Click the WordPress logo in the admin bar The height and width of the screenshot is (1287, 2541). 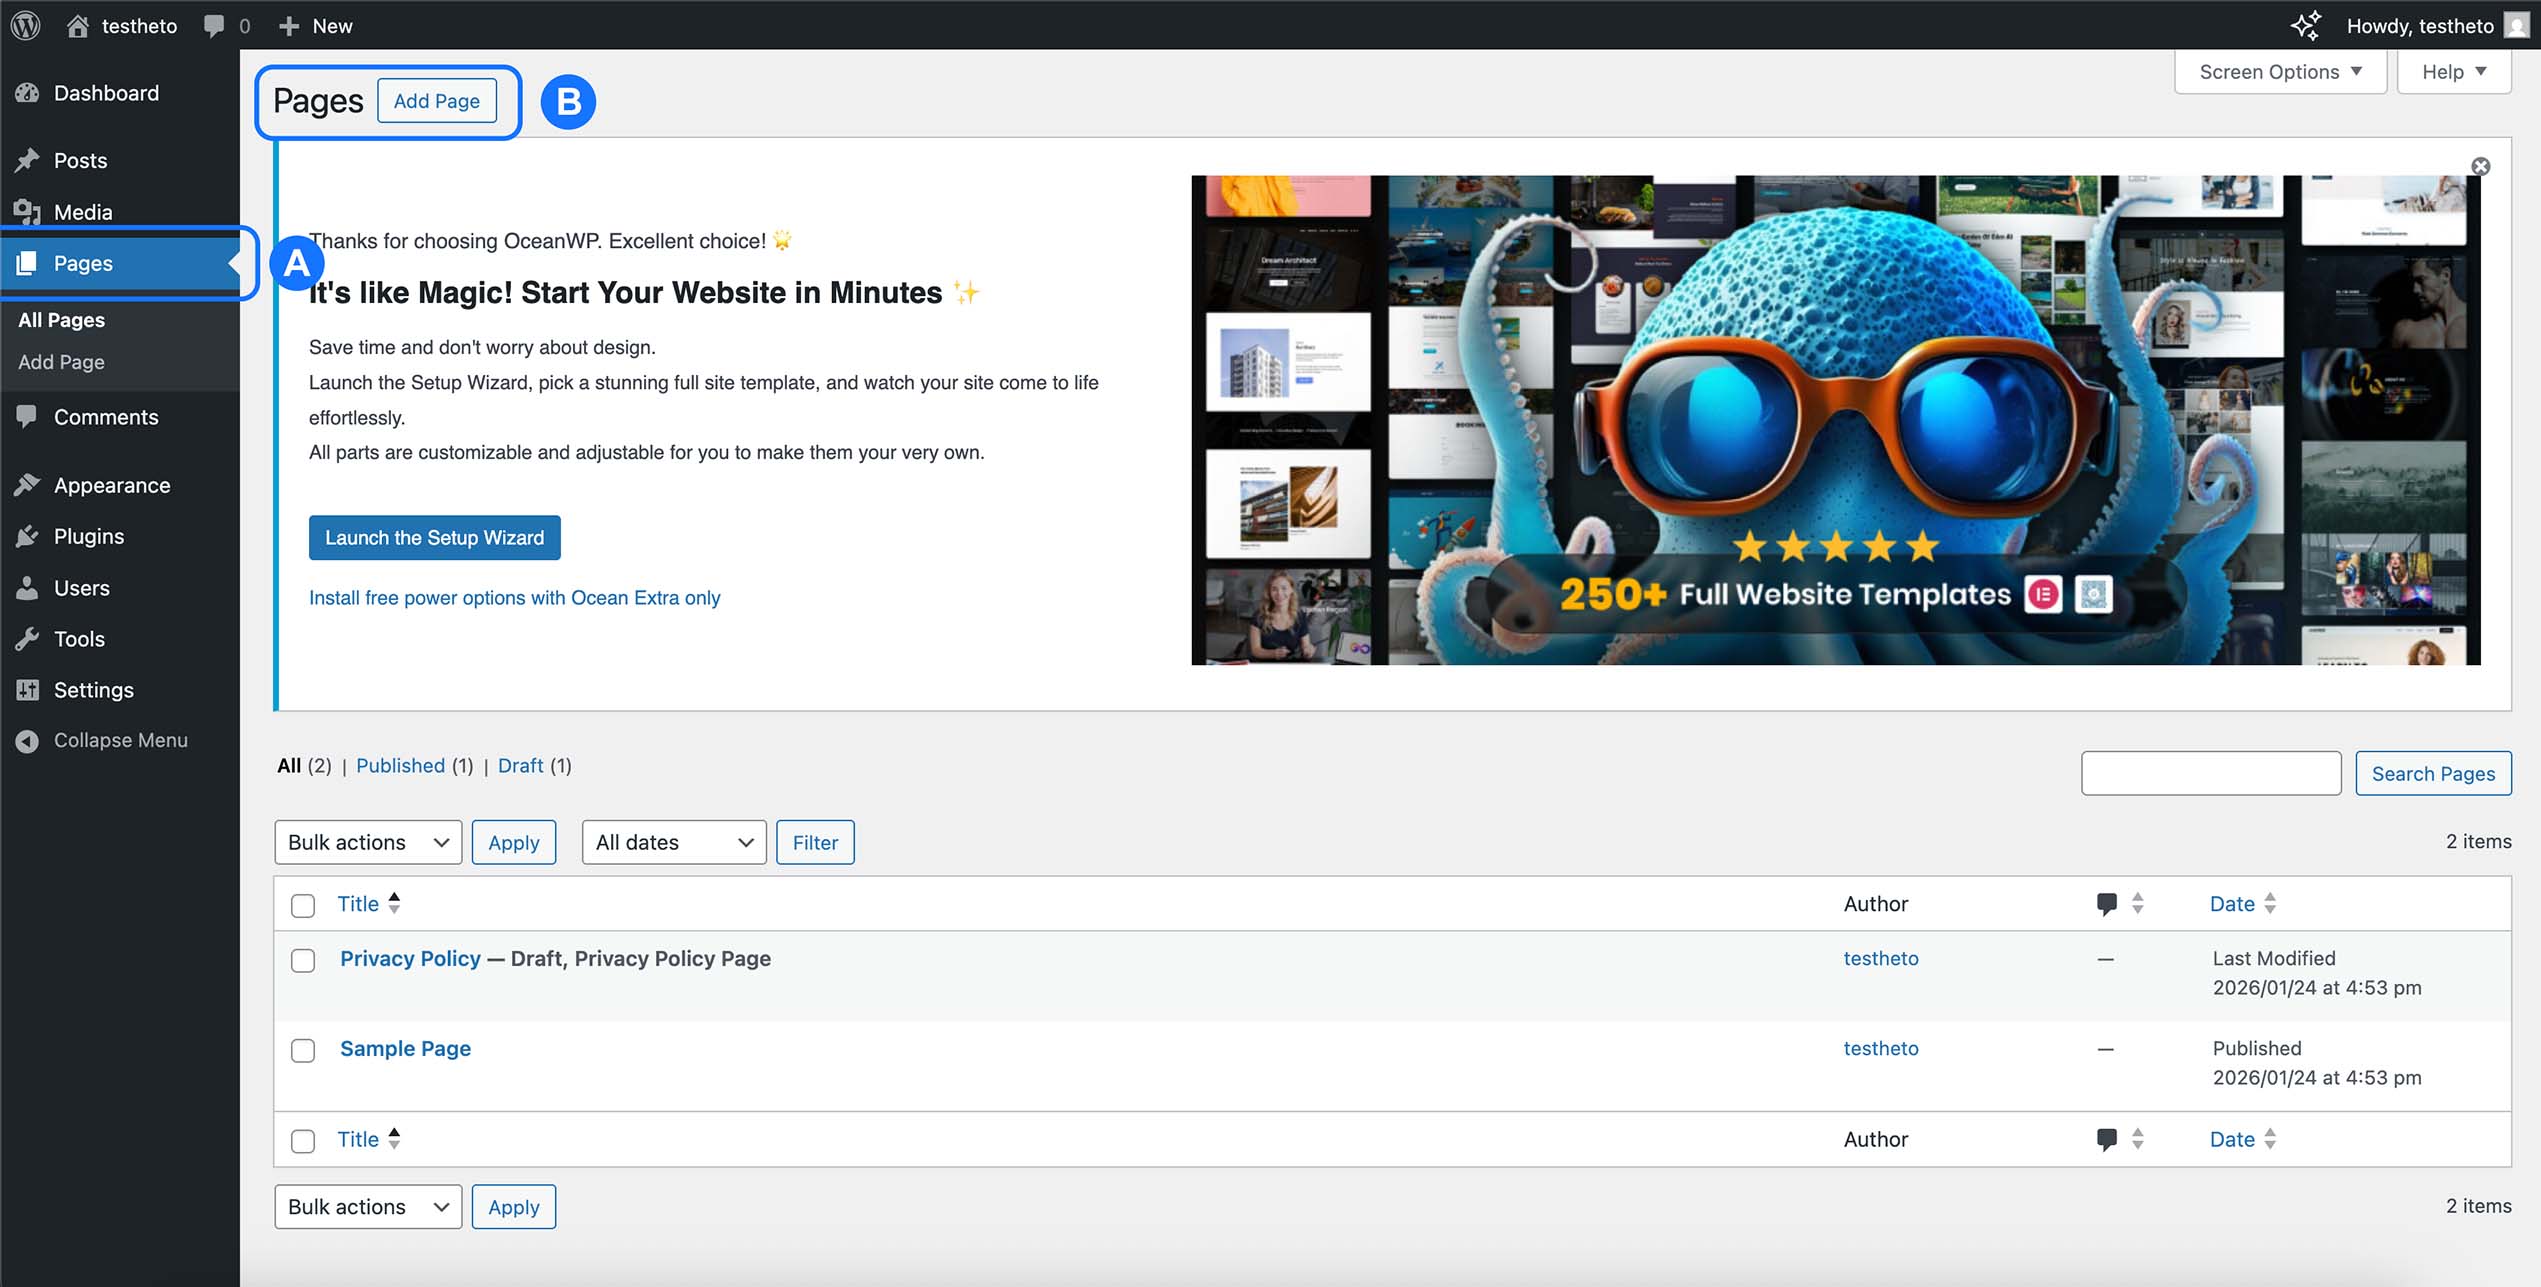coord(25,25)
